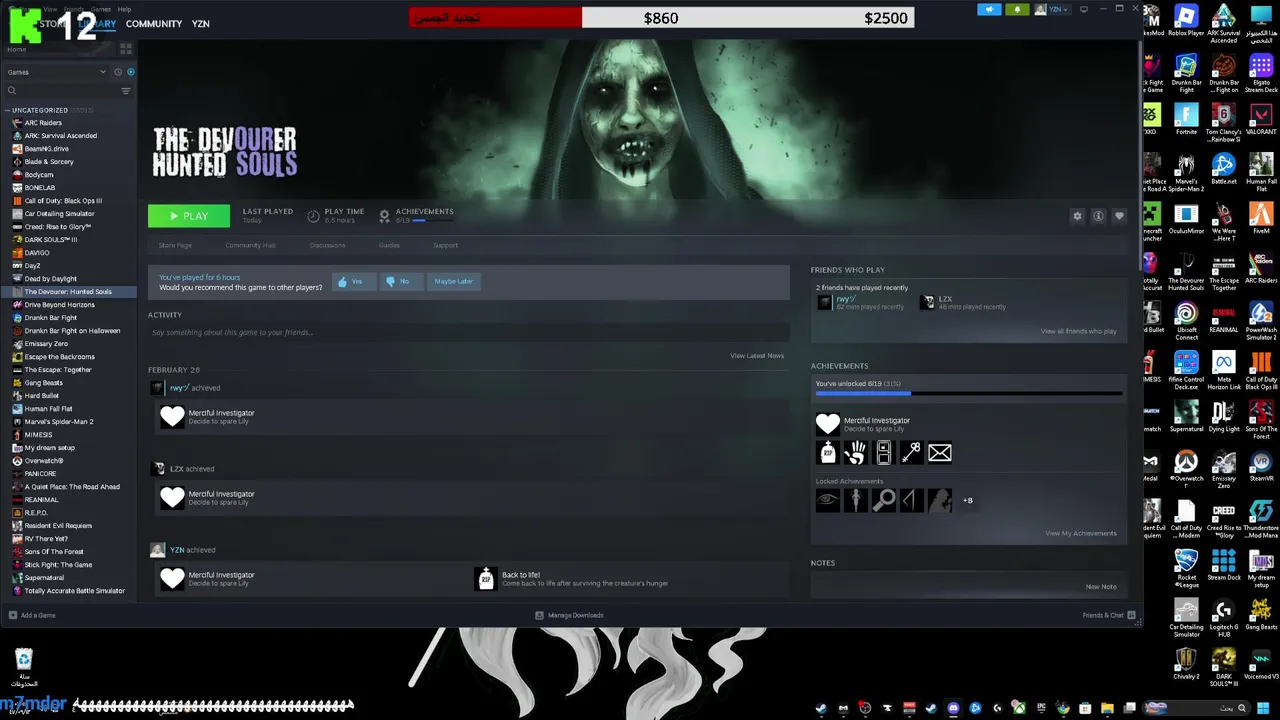Open the game info icon

click(x=1098, y=216)
